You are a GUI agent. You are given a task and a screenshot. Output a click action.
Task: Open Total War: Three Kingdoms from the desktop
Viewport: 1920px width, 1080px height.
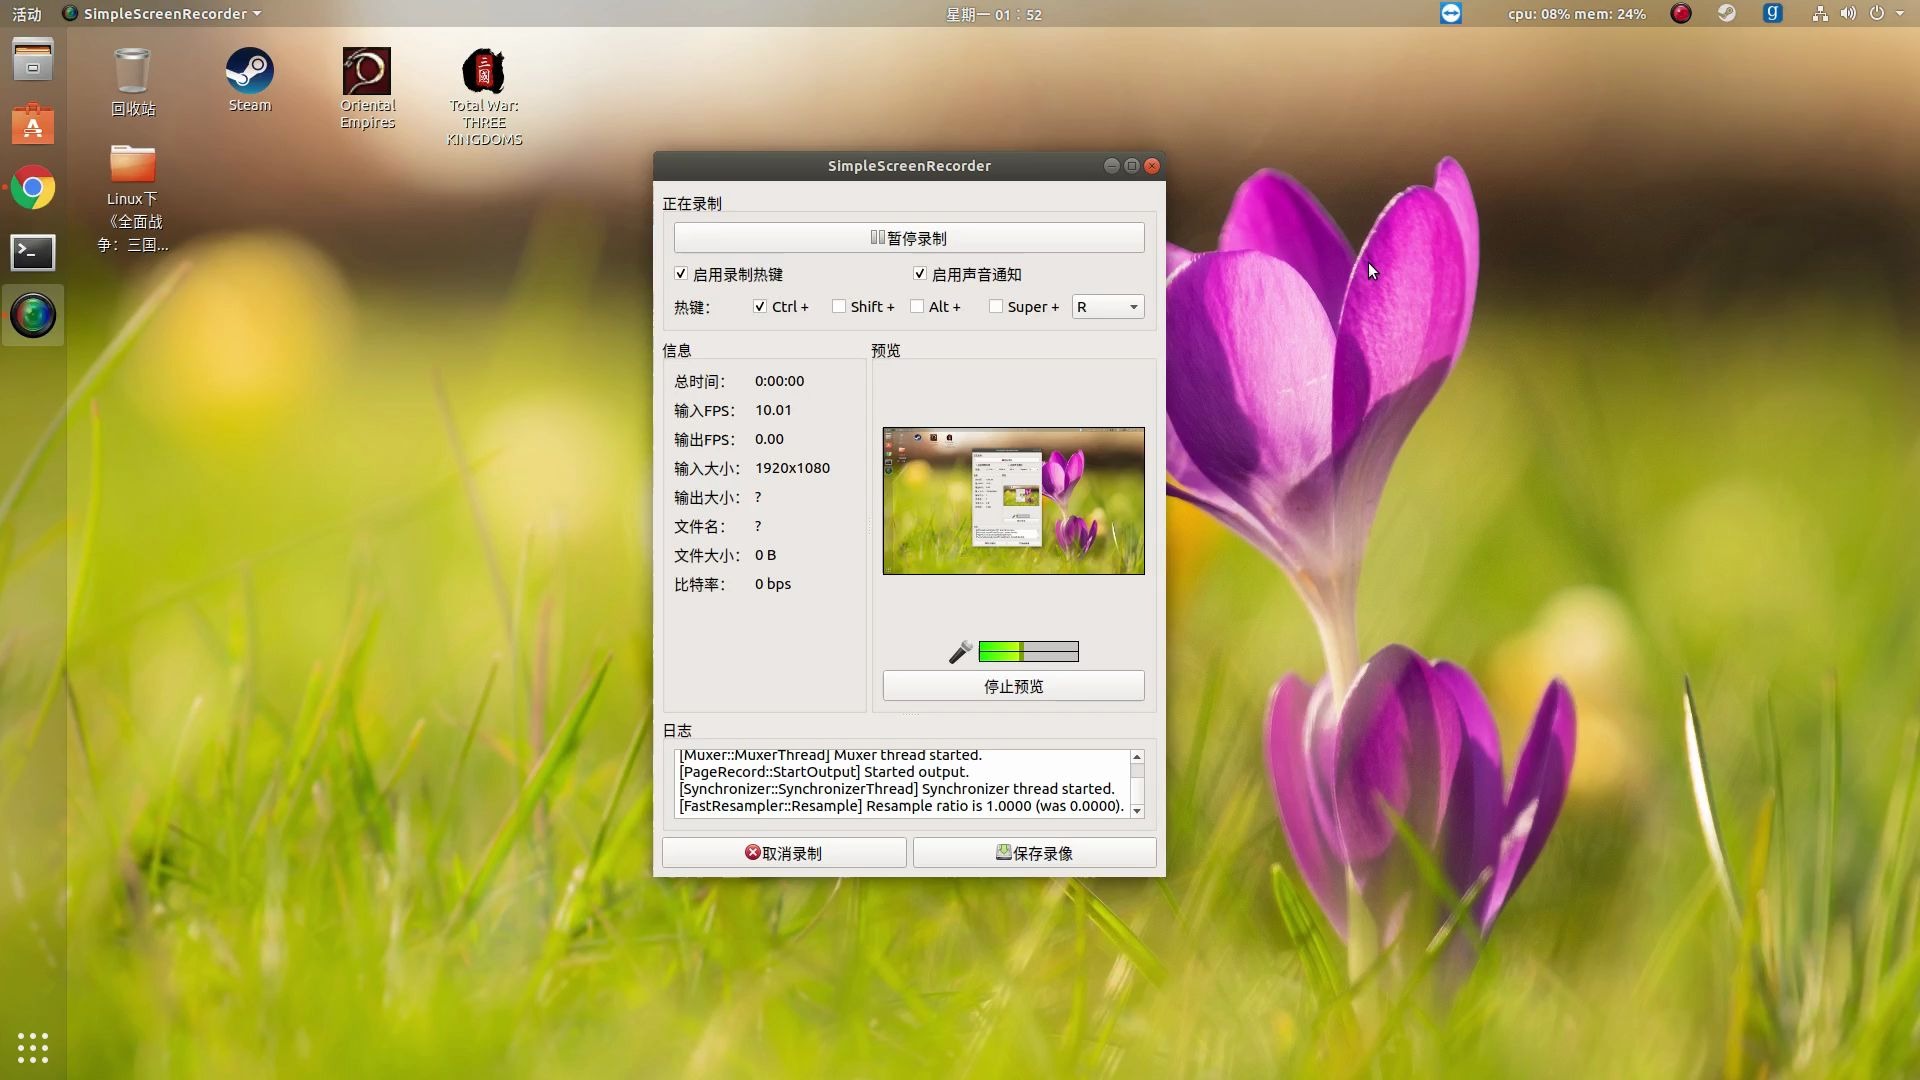tap(484, 70)
